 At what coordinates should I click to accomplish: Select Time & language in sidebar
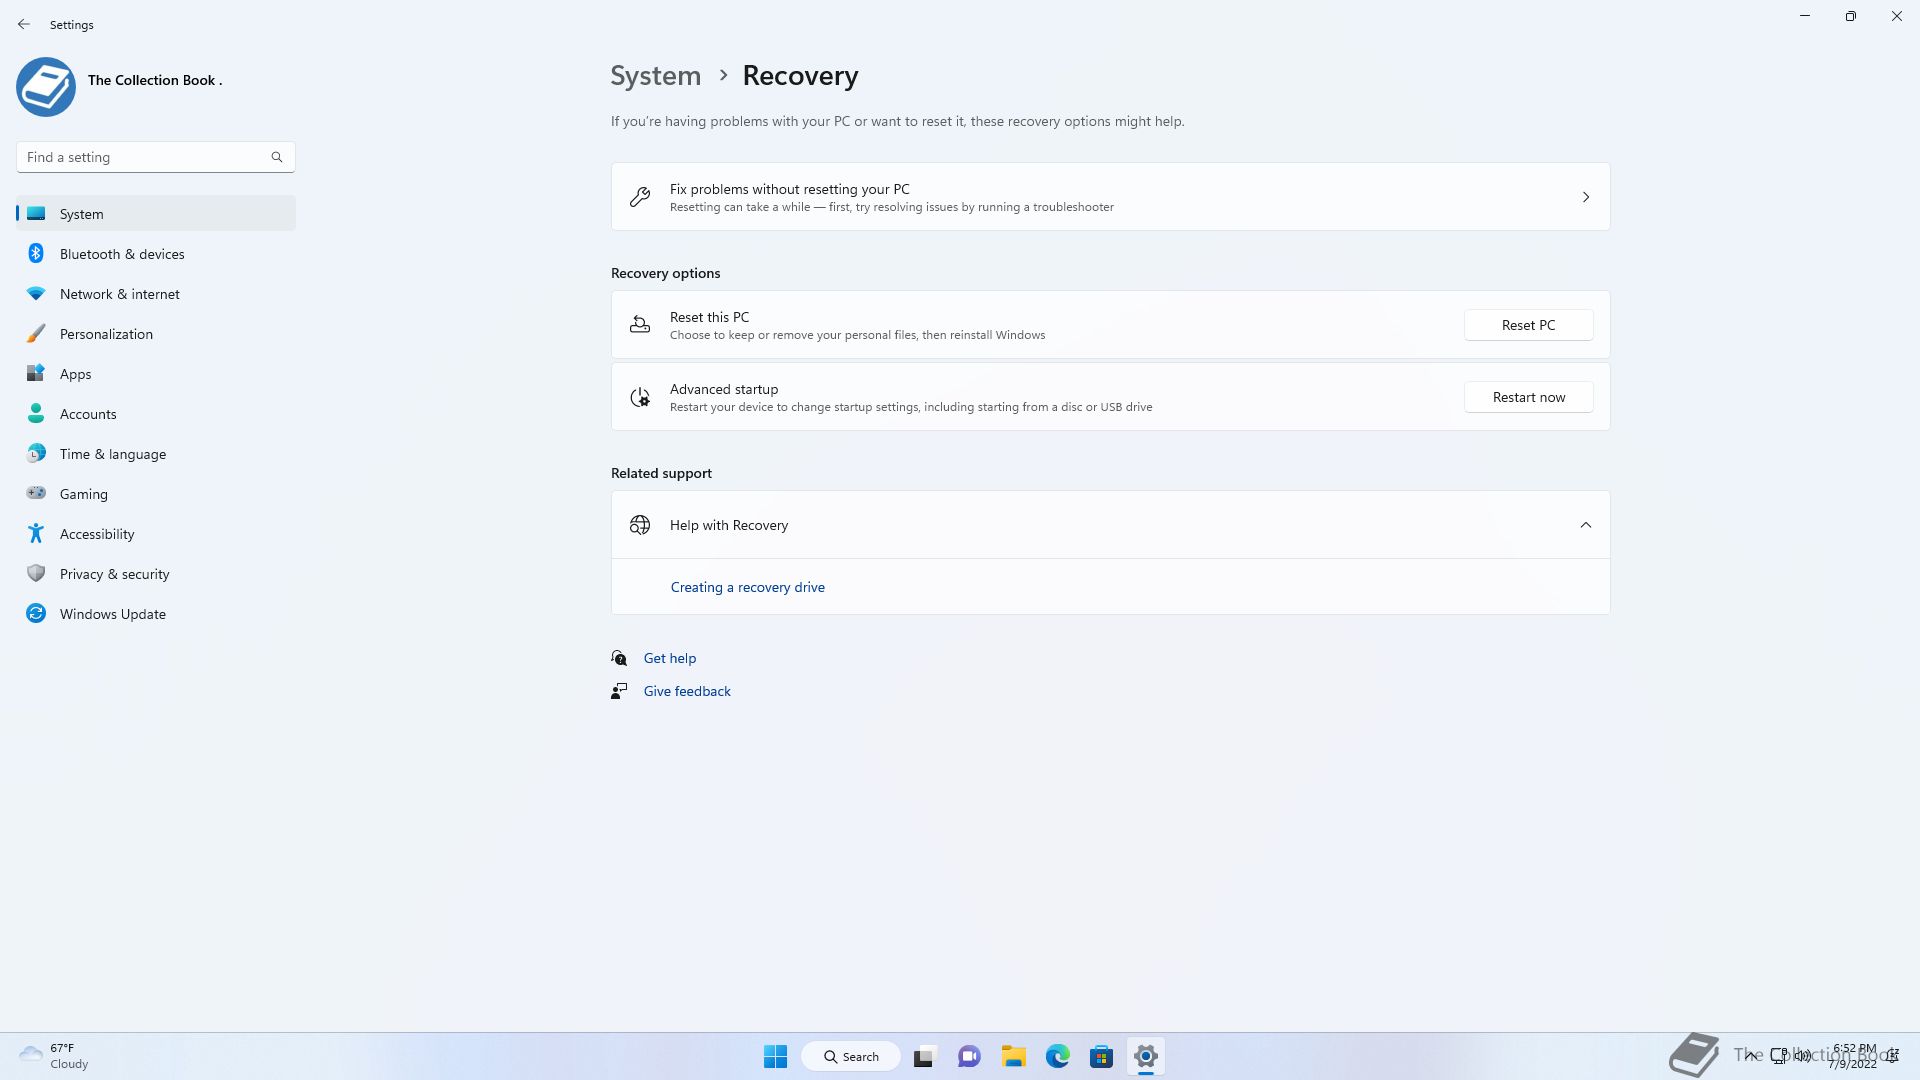112,454
